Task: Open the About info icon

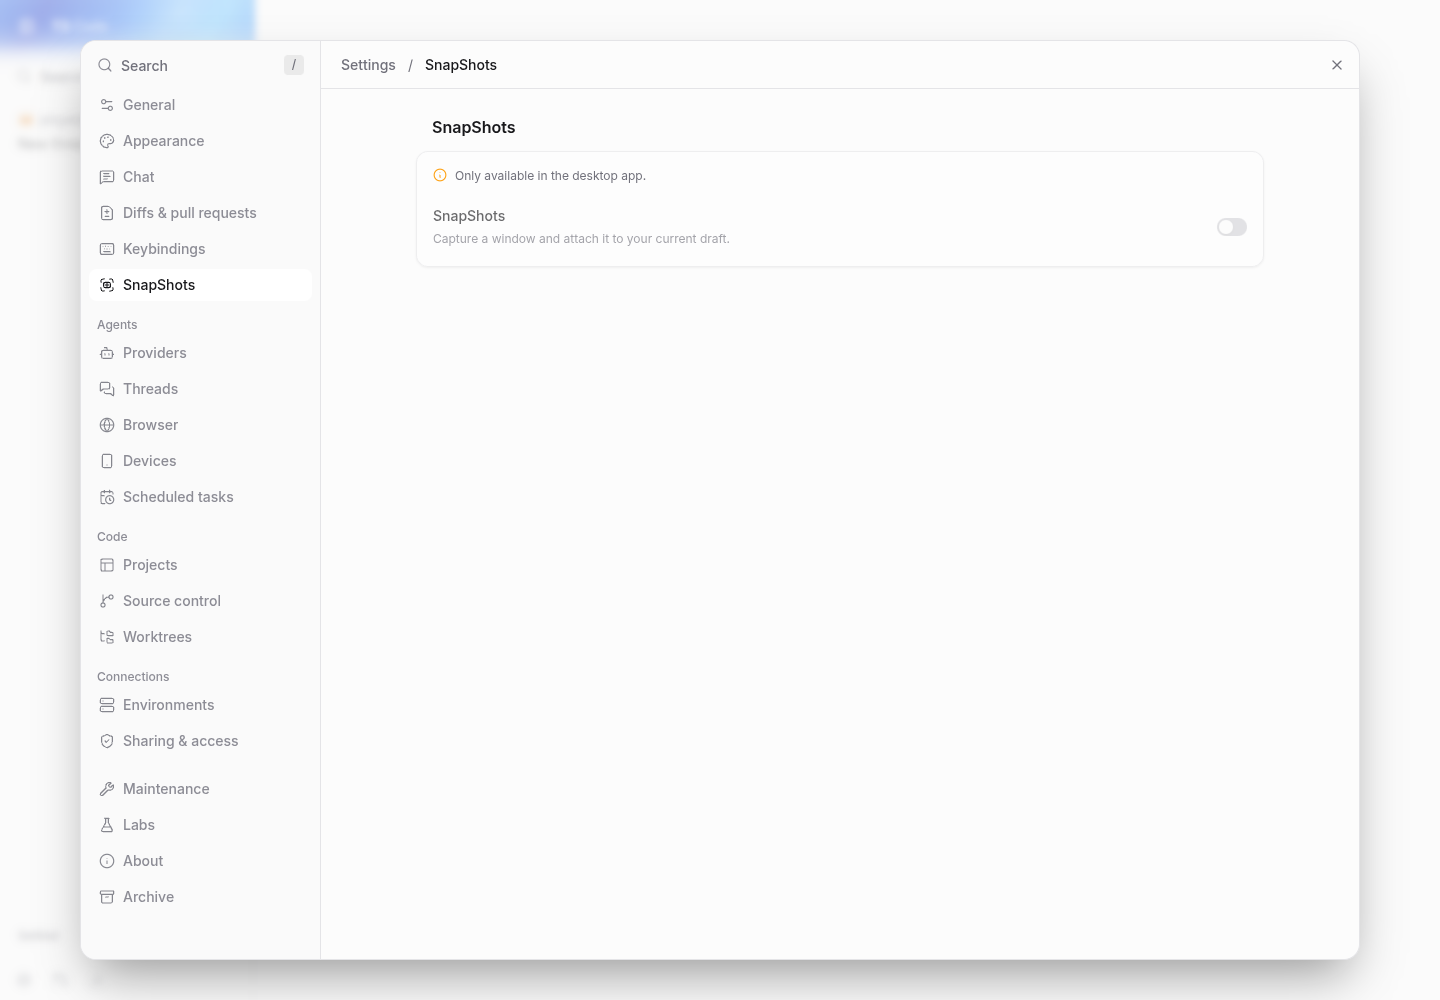Action: pyautogui.click(x=107, y=861)
